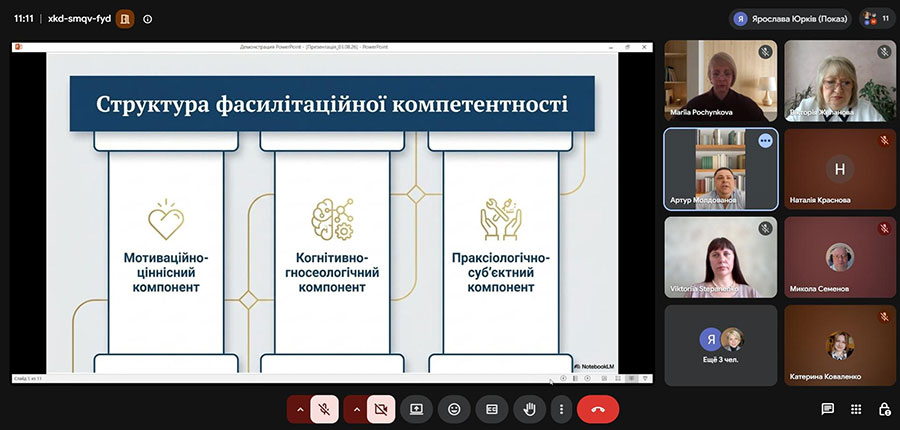Open the emoji reactions button

tap(454, 409)
